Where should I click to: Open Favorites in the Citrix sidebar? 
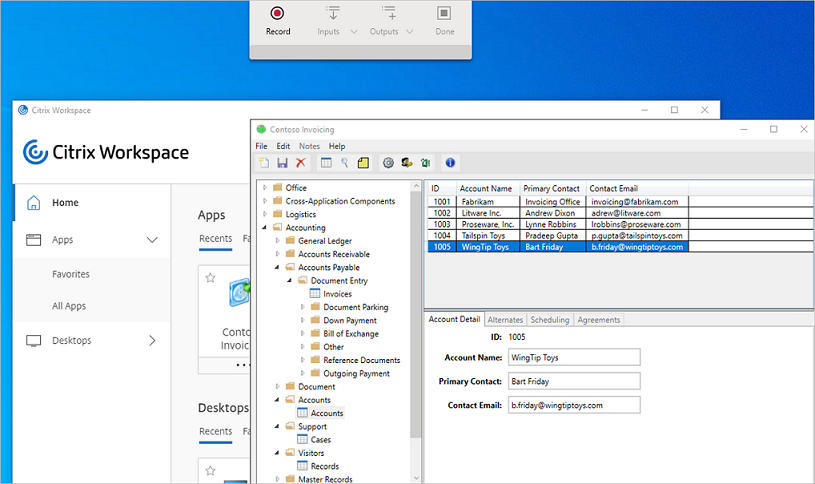71,274
